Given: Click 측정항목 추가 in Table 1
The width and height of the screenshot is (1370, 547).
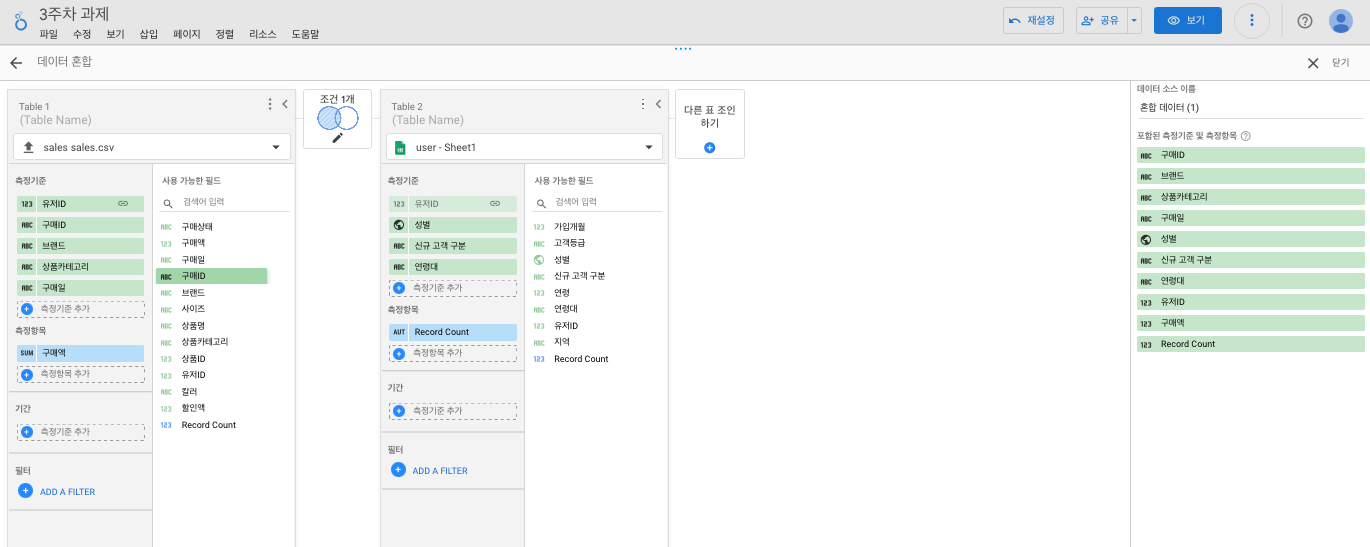Looking at the screenshot, I should click(81, 374).
